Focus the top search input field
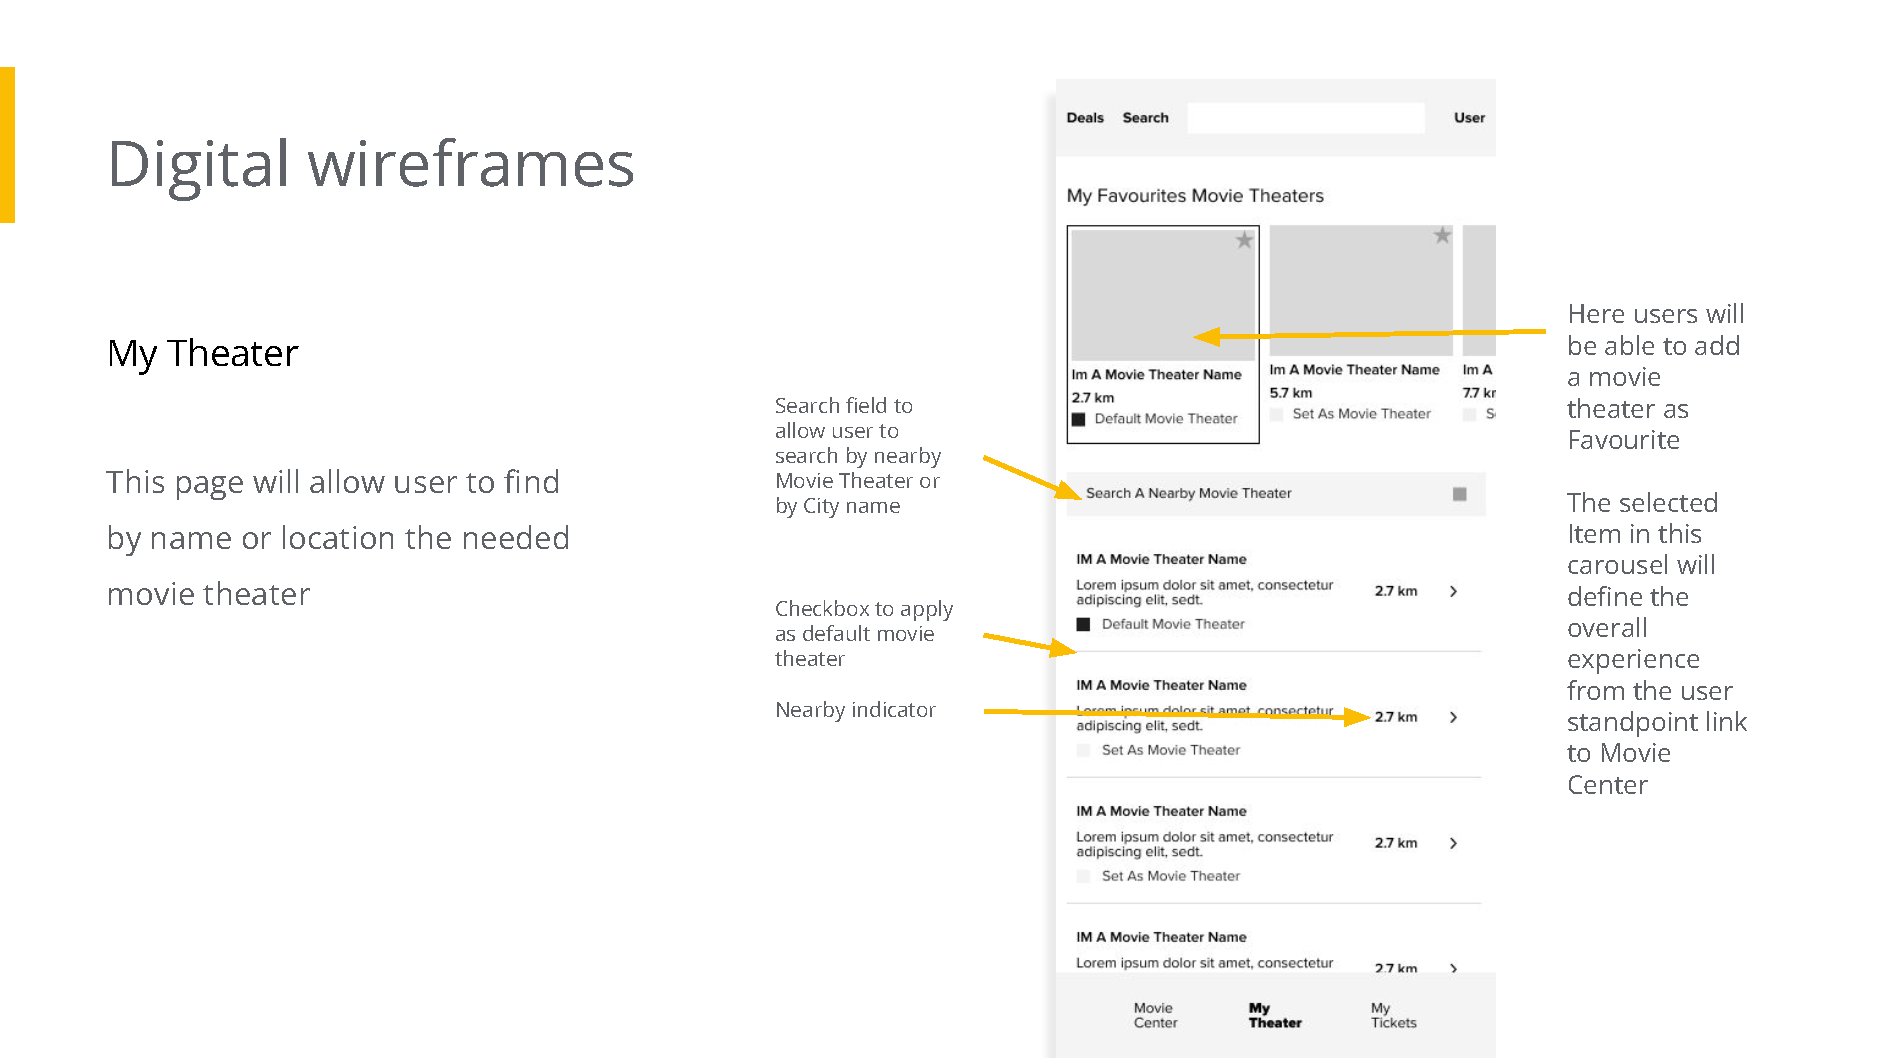The height and width of the screenshot is (1058, 1880). click(1305, 118)
